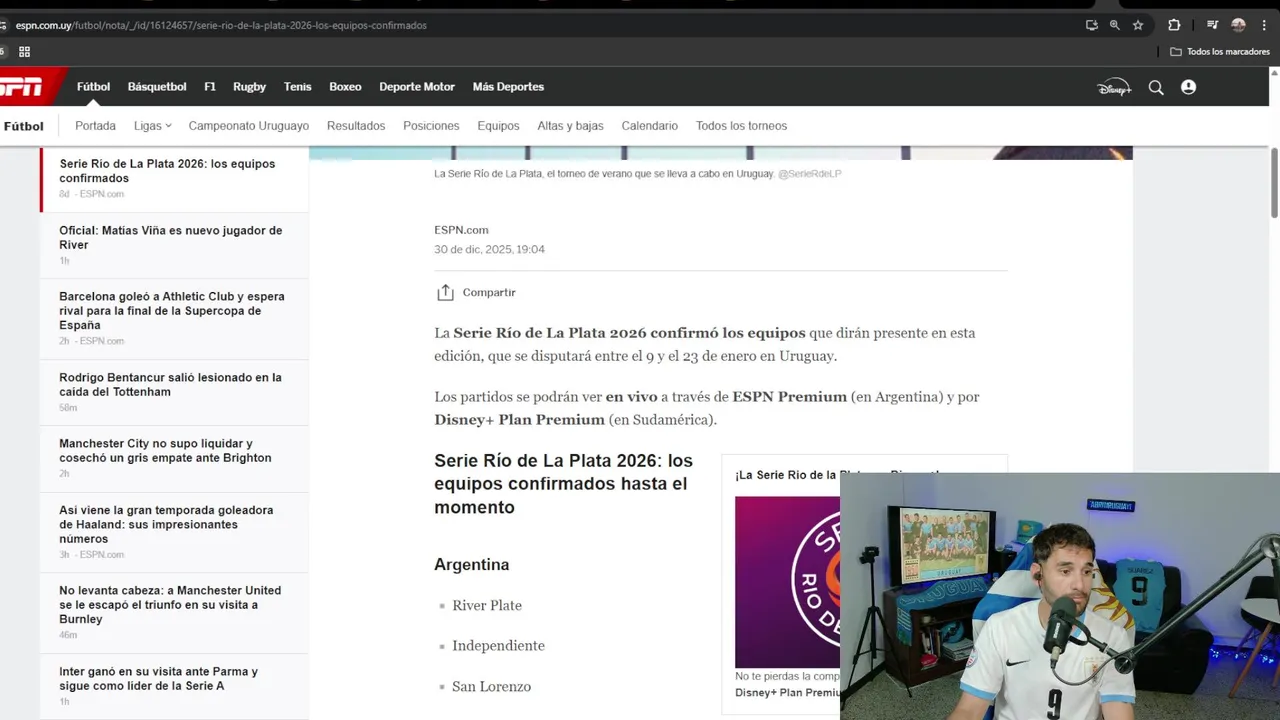Select the Fútbol top navigation item

93,87
